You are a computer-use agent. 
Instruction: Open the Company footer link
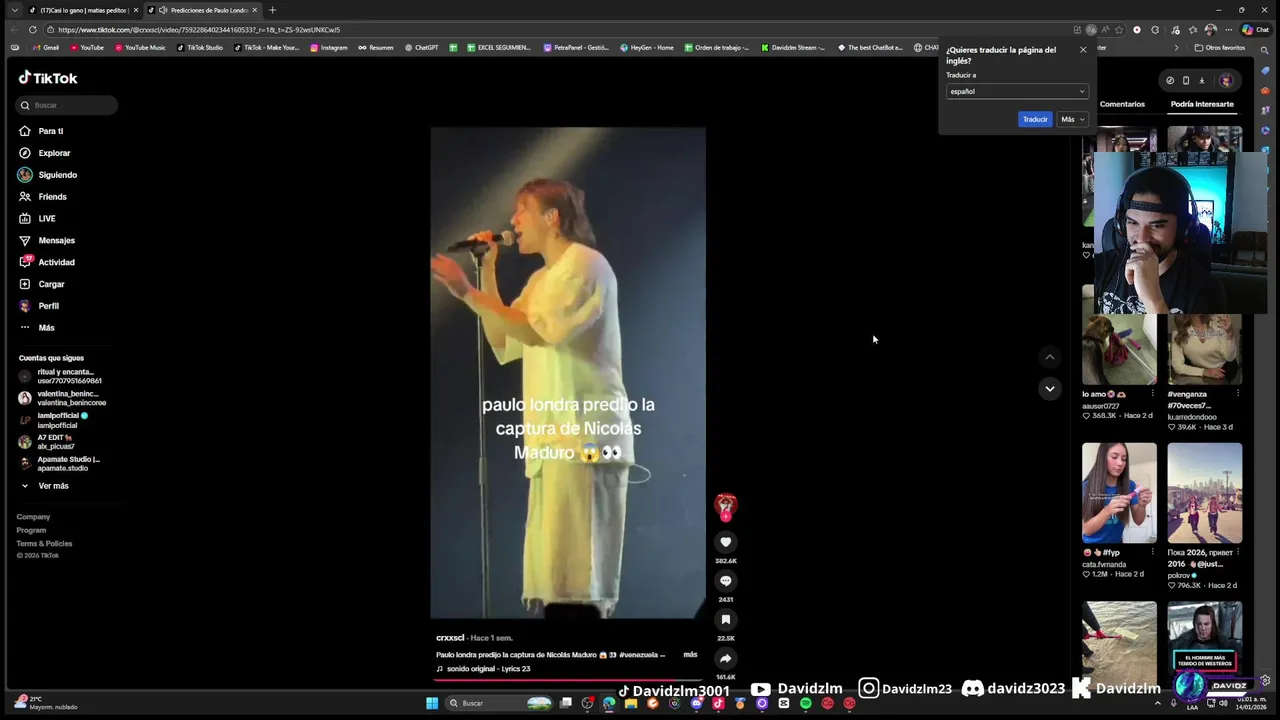33,517
